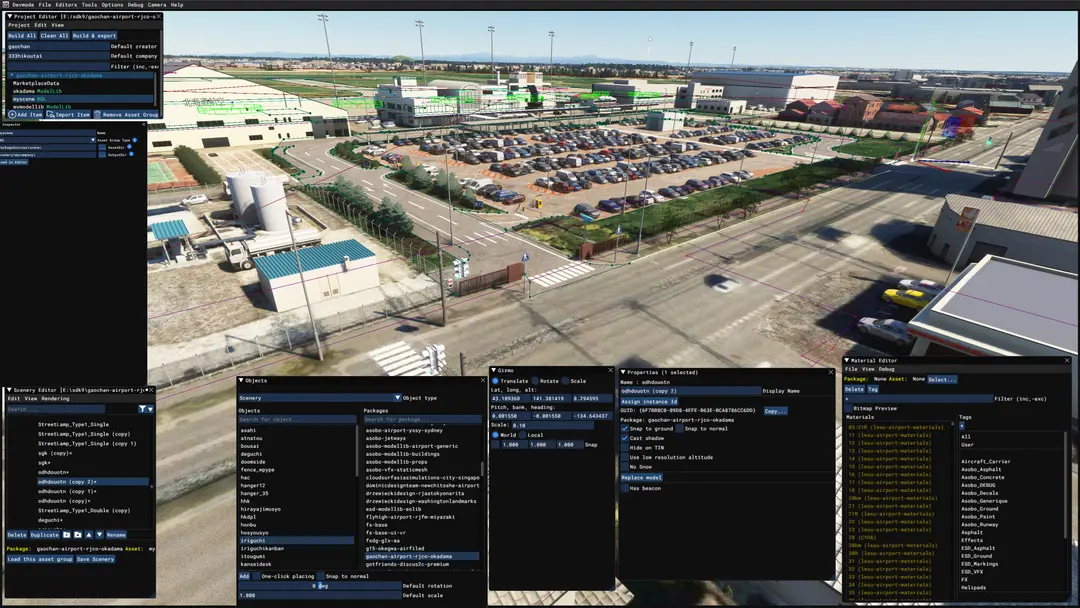Select the Rotate gizmo mode
1080x608 pixels.
[x=534, y=381]
